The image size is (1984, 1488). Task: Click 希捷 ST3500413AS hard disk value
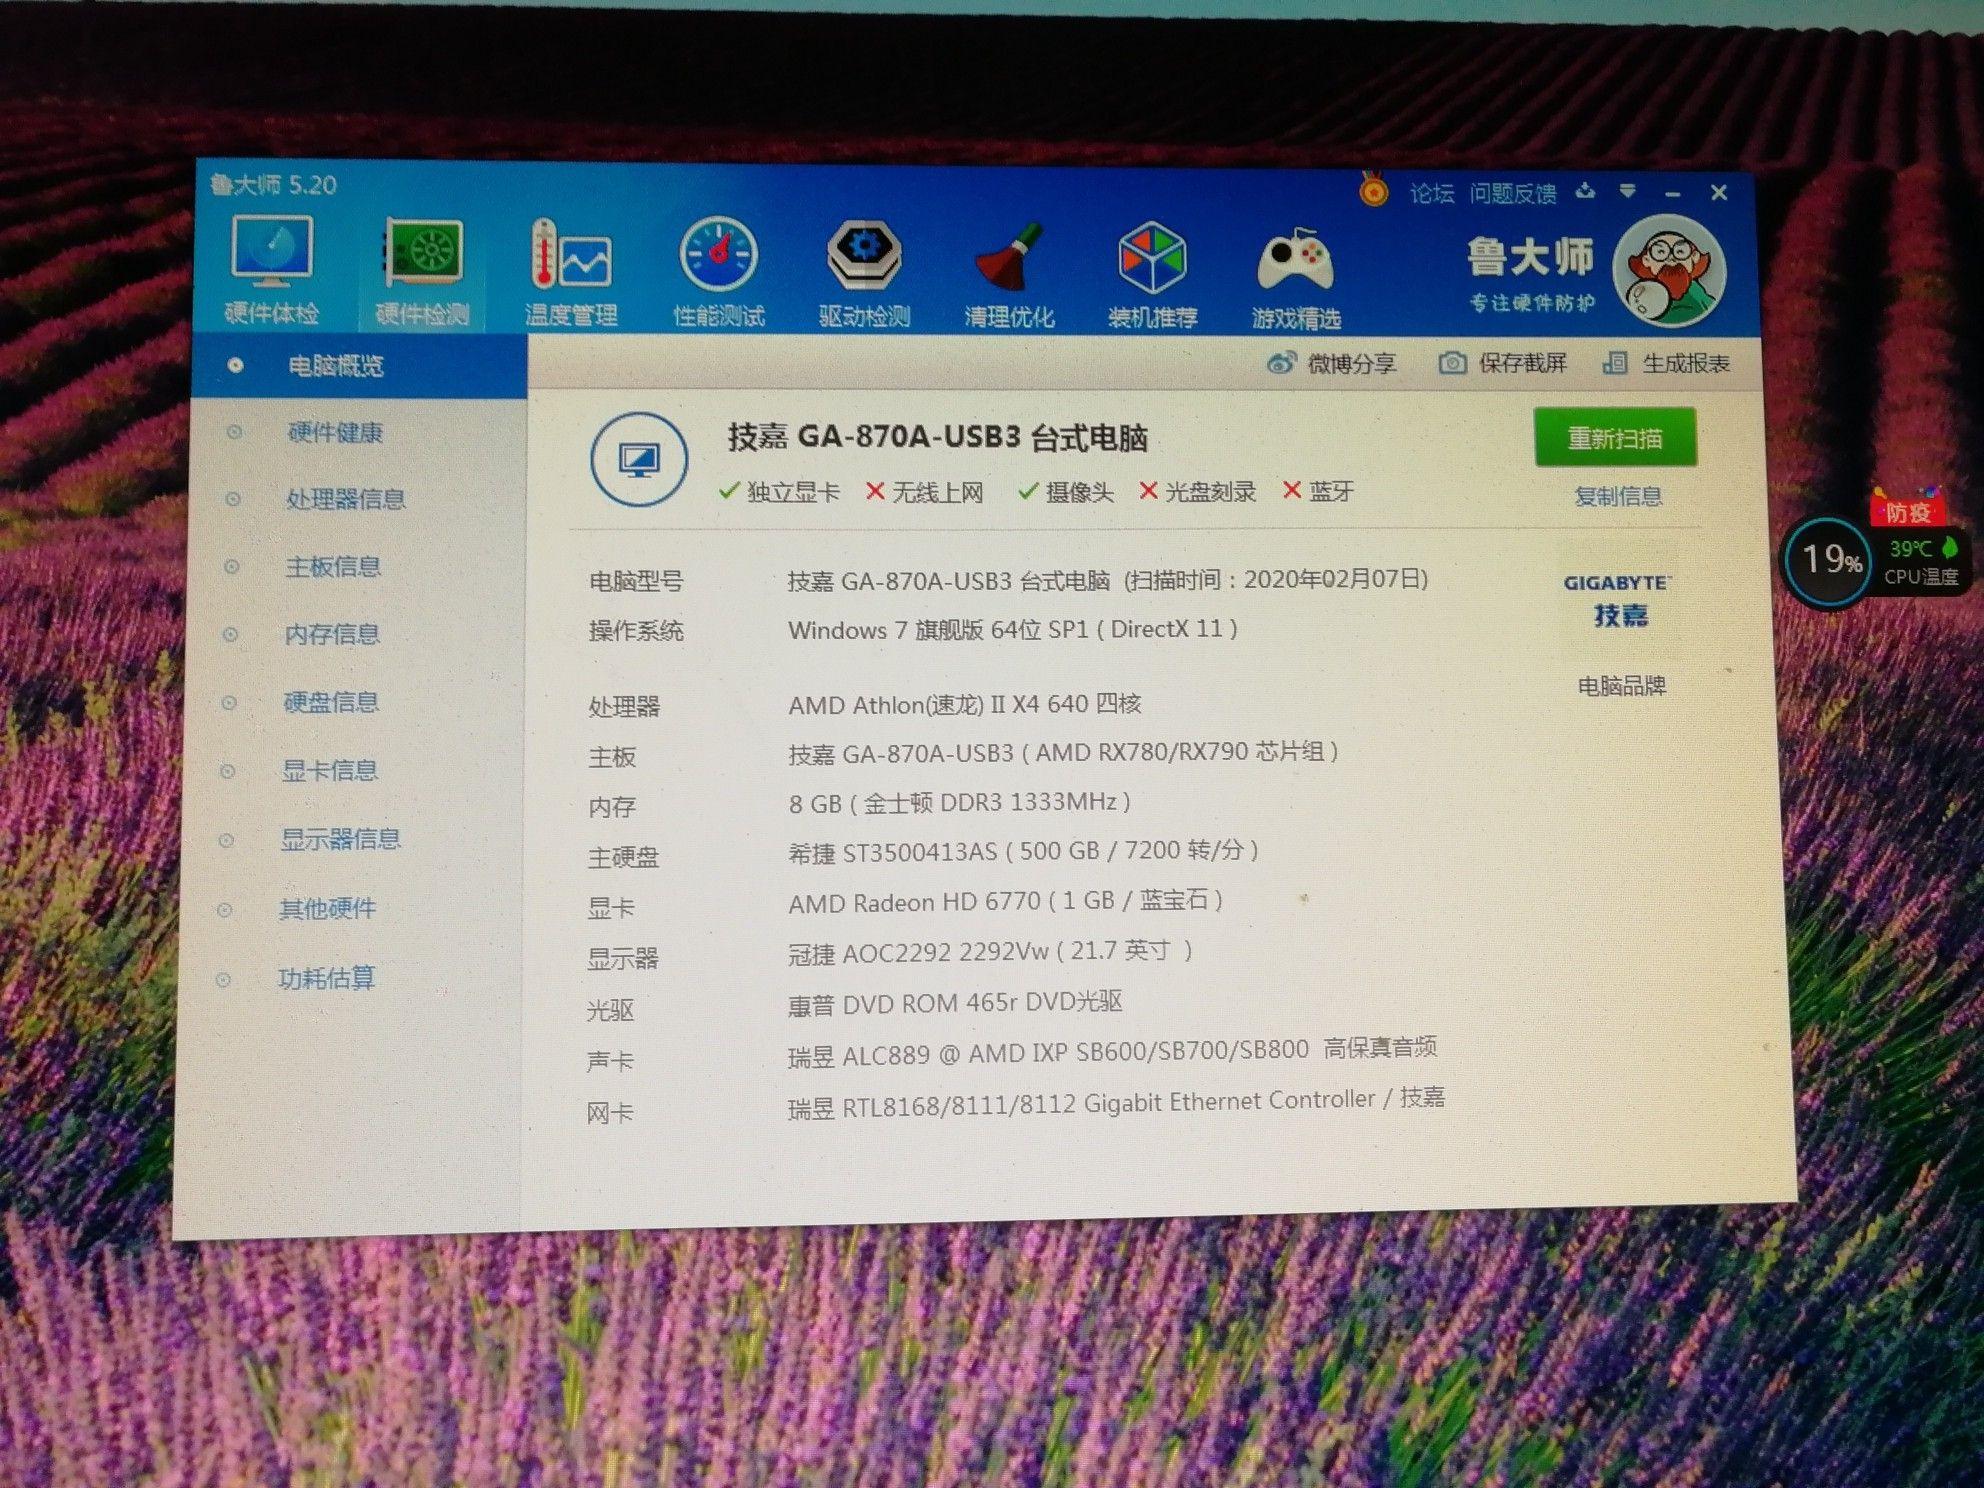1022,851
